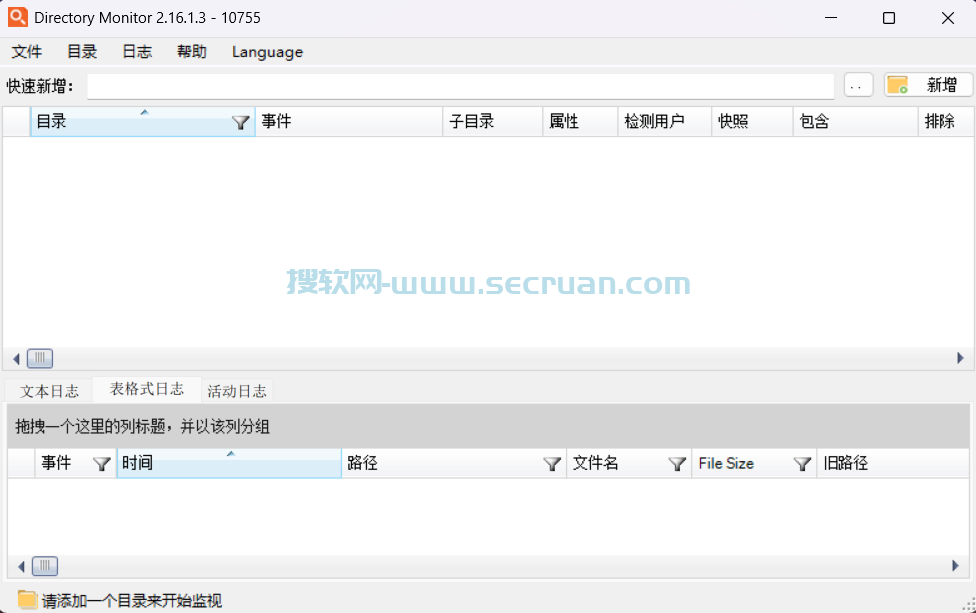Click the left scroll arrow of the log table
976x613 pixels.
point(21,566)
